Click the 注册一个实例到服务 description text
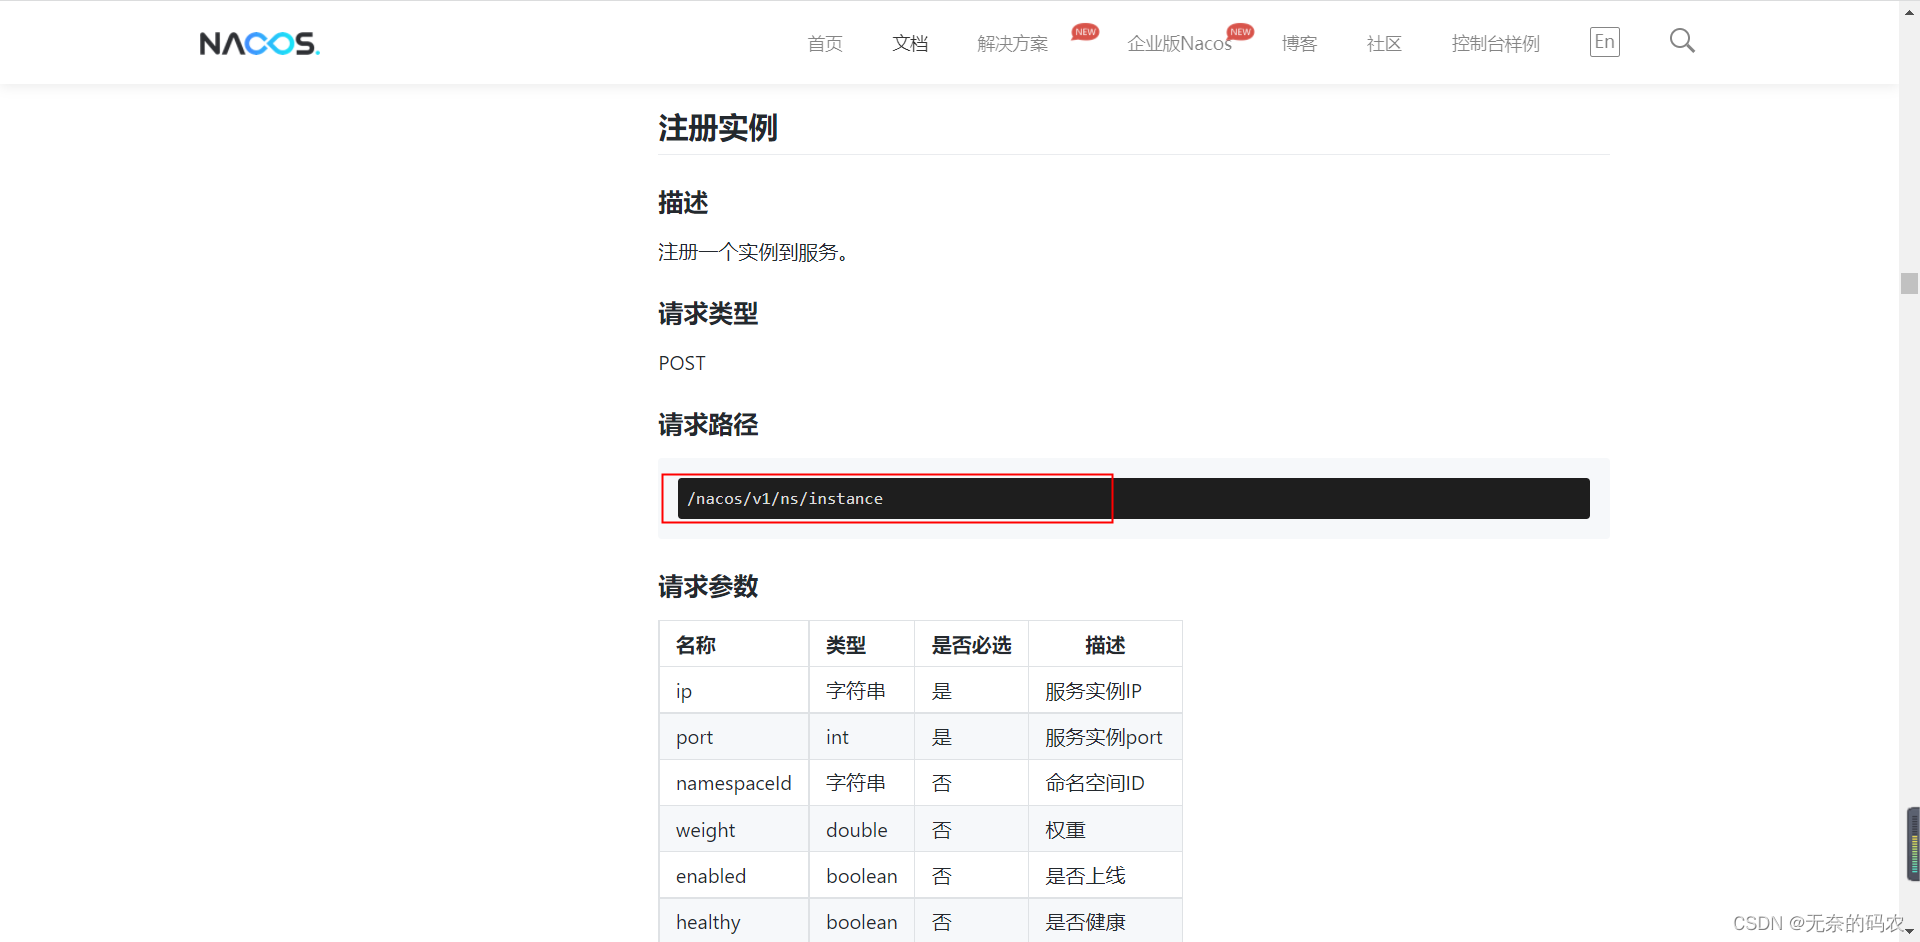Screen dimensions: 1920x942 pos(754,252)
